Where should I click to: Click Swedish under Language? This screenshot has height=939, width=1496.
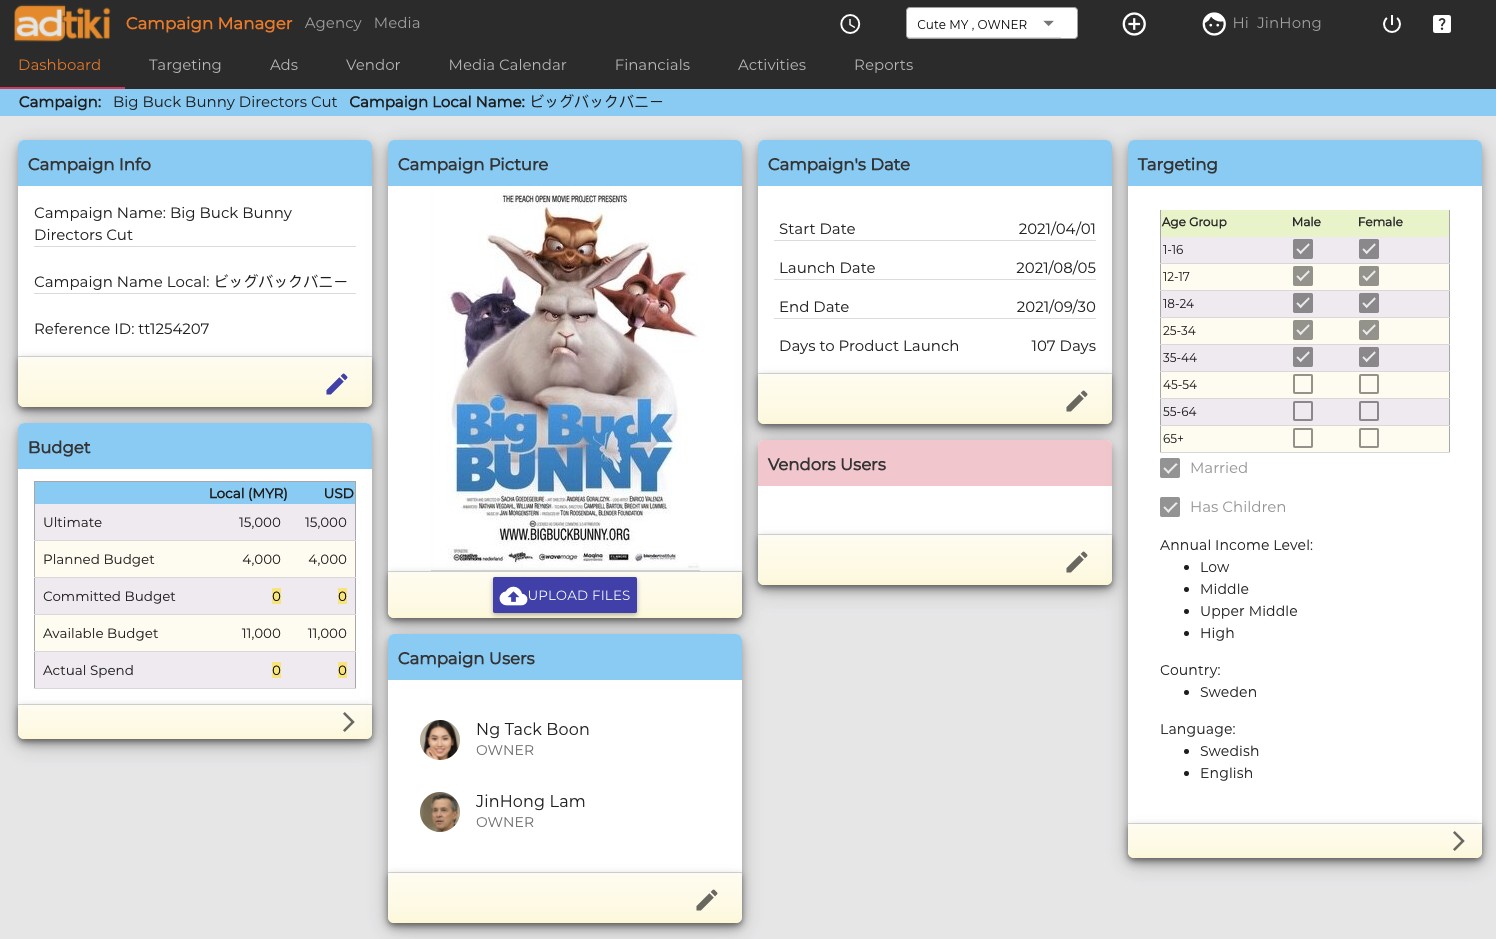tap(1229, 751)
